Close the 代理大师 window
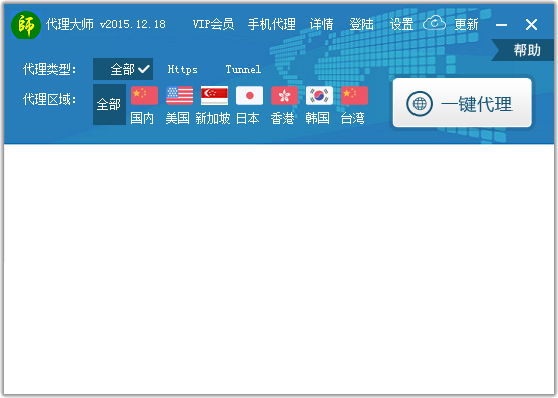558x398 pixels. [x=531, y=25]
